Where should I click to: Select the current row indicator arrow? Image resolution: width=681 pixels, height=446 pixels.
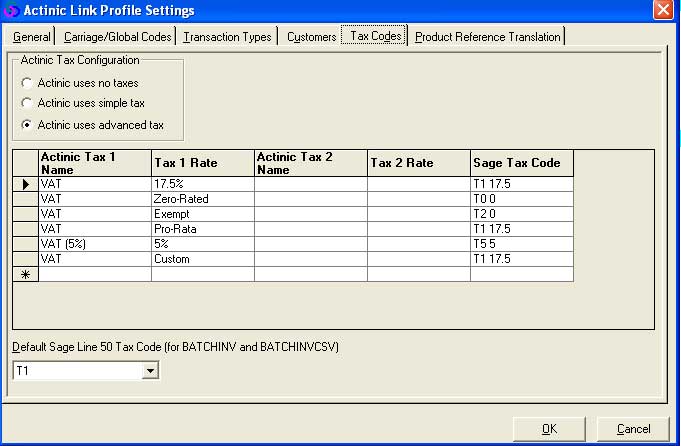[25, 184]
